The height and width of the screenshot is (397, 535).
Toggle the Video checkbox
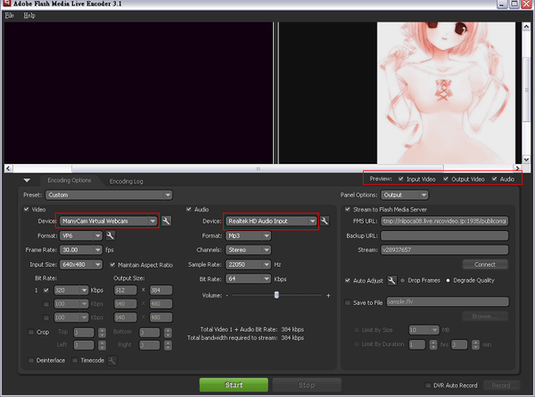pyautogui.click(x=26, y=209)
